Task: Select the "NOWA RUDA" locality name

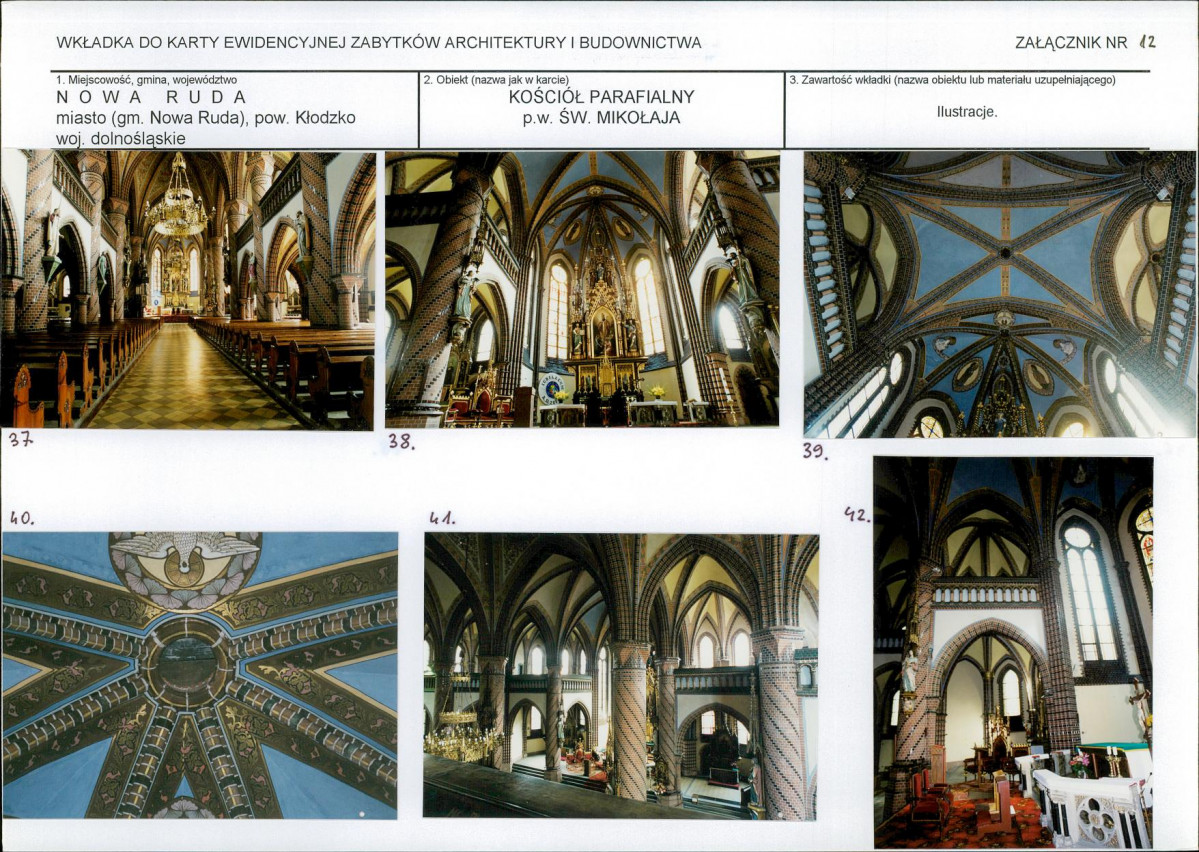Action: point(151,97)
